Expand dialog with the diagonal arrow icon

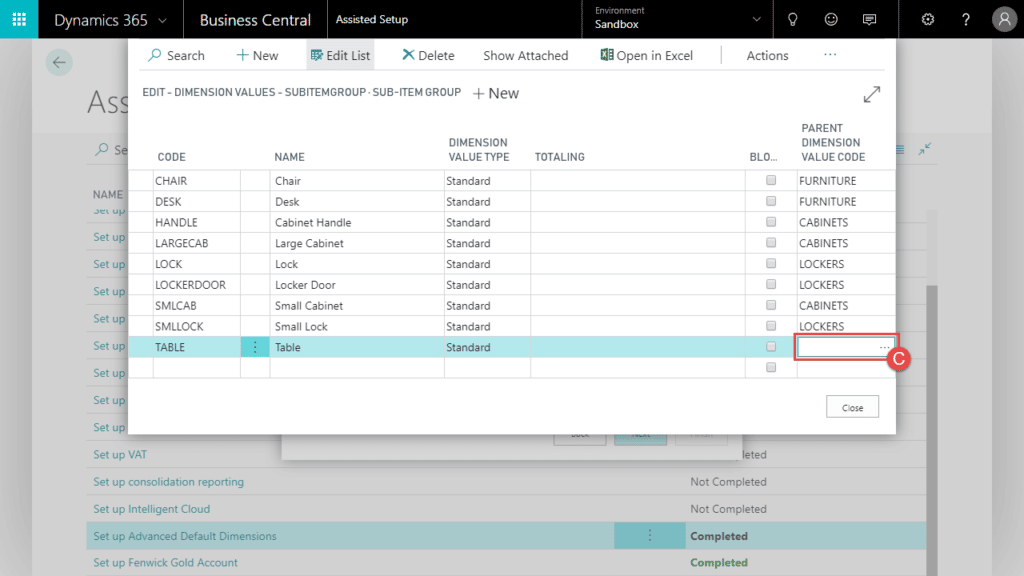pyautogui.click(x=872, y=94)
